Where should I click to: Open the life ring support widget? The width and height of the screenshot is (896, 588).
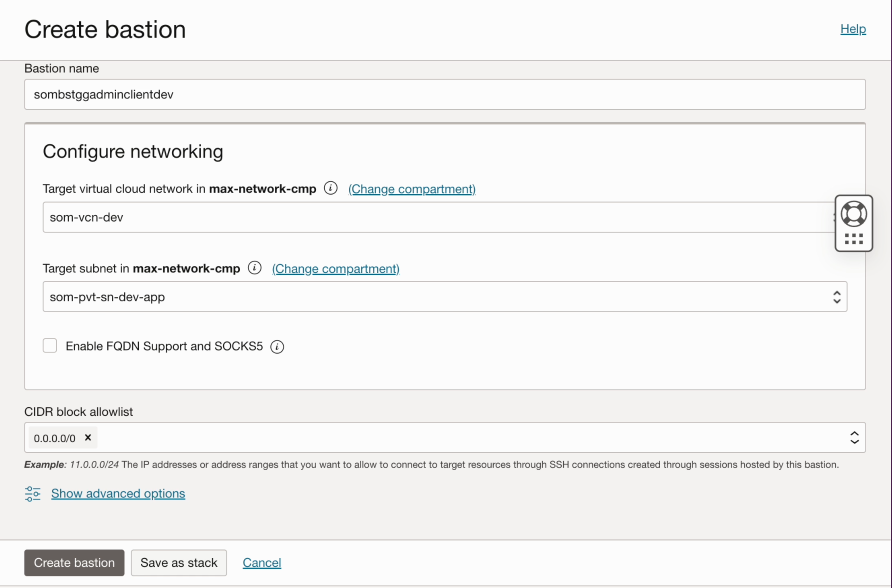pos(854,213)
